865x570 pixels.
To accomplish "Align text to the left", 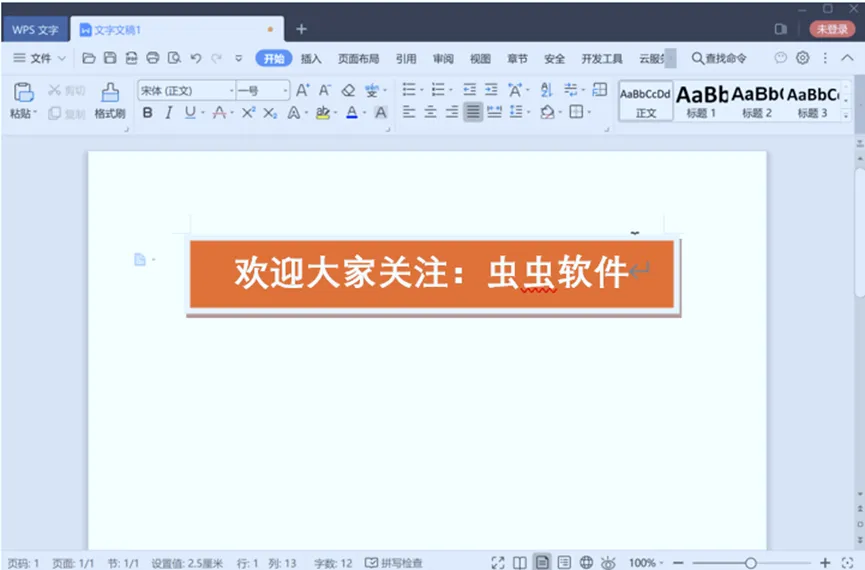I will 409,112.
